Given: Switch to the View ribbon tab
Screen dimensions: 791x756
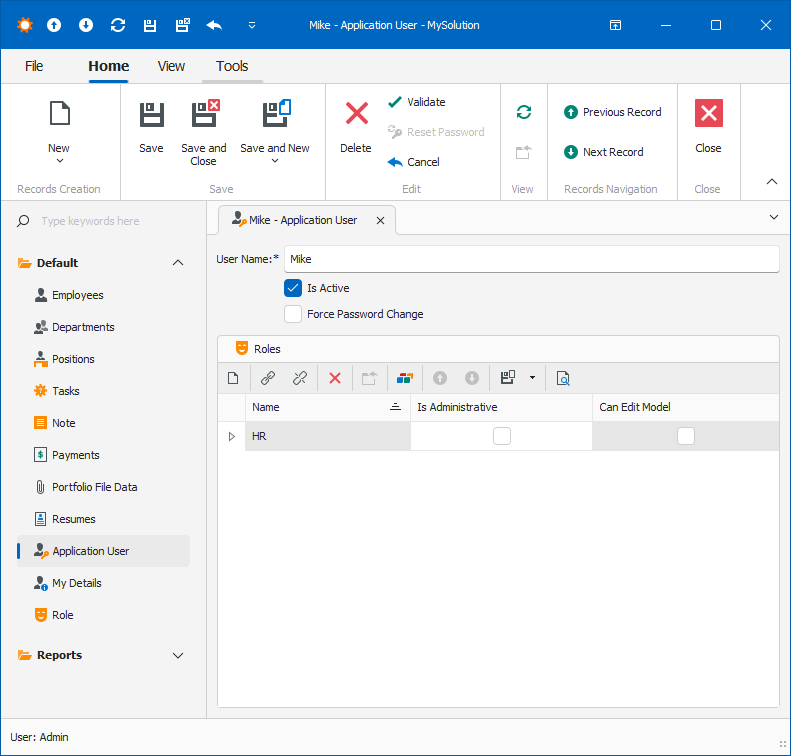Looking at the screenshot, I should [x=171, y=66].
